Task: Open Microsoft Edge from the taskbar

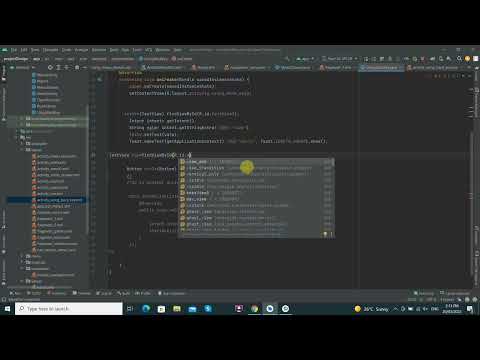Action: pyautogui.click(x=146, y=309)
